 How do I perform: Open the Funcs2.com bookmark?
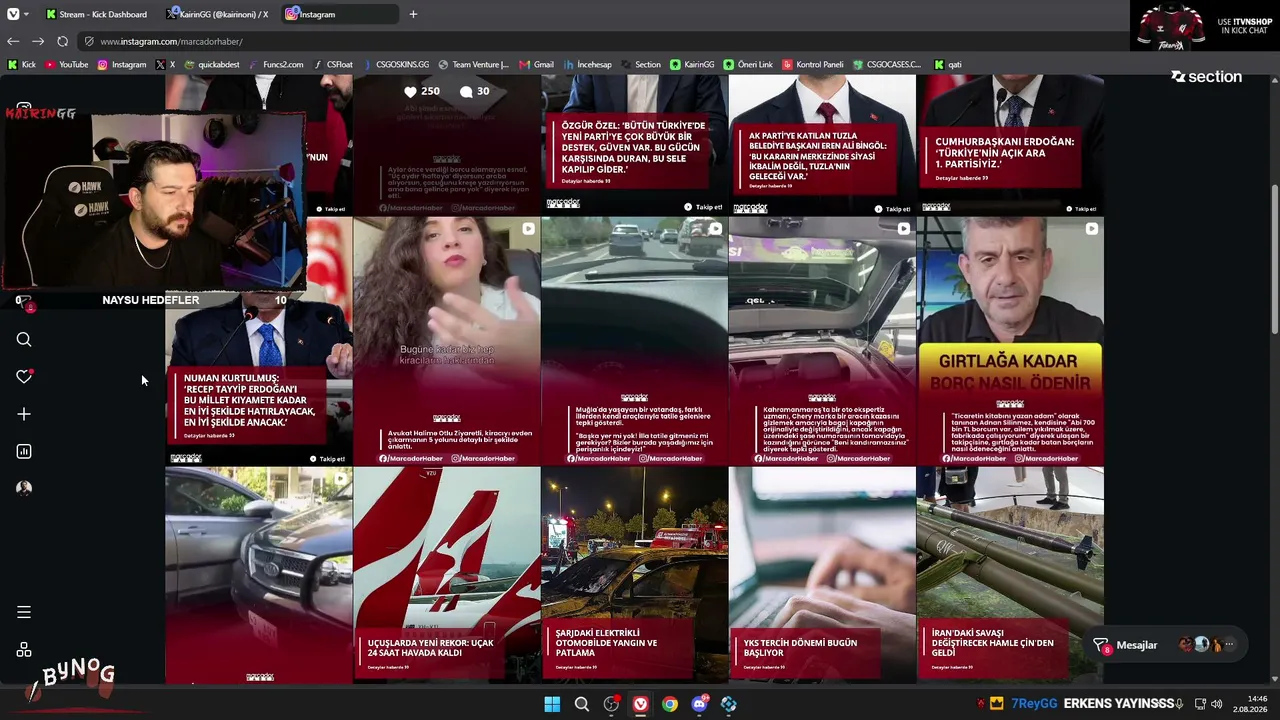275,64
